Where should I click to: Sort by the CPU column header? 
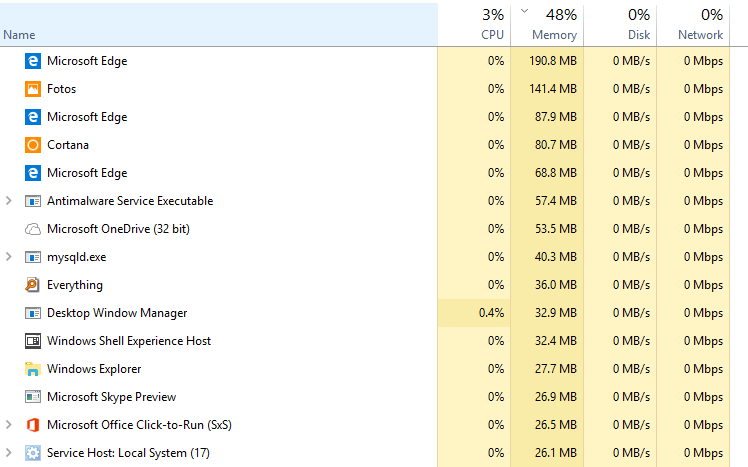tap(474, 25)
